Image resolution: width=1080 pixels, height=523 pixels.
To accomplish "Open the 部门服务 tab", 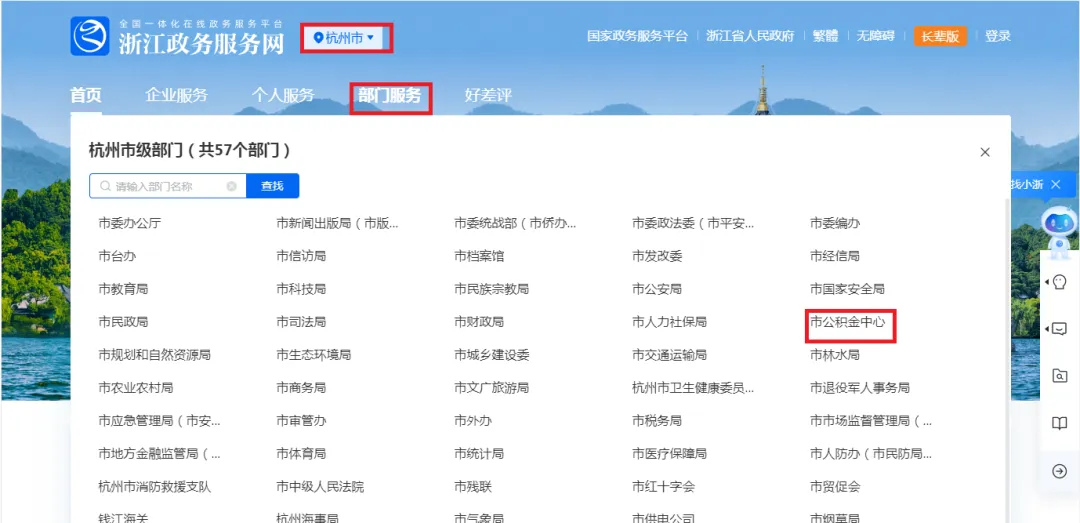I will pos(389,95).
